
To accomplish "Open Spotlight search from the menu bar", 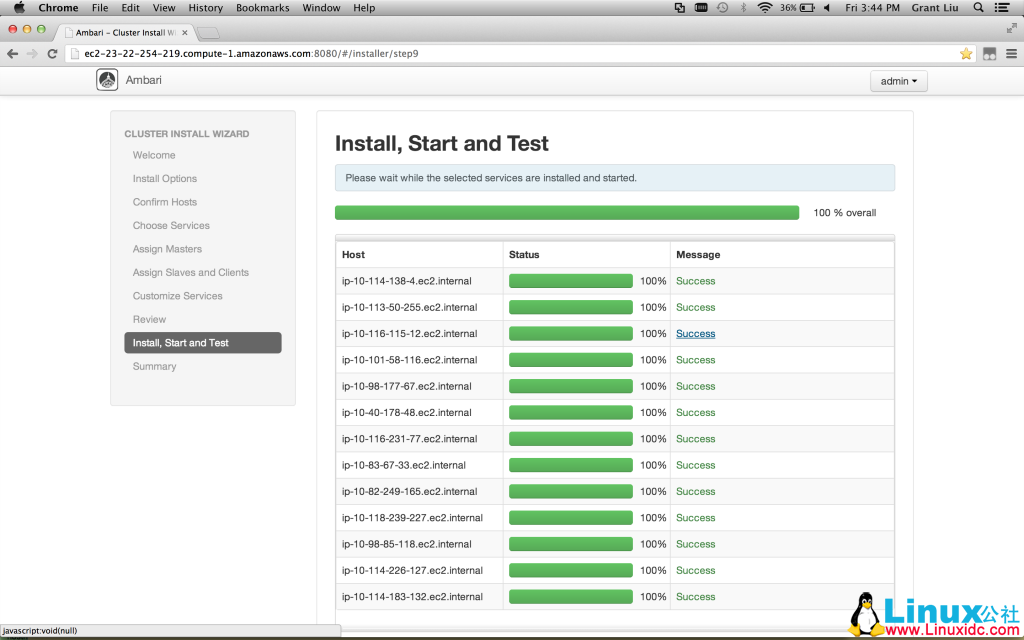I will (977, 7).
